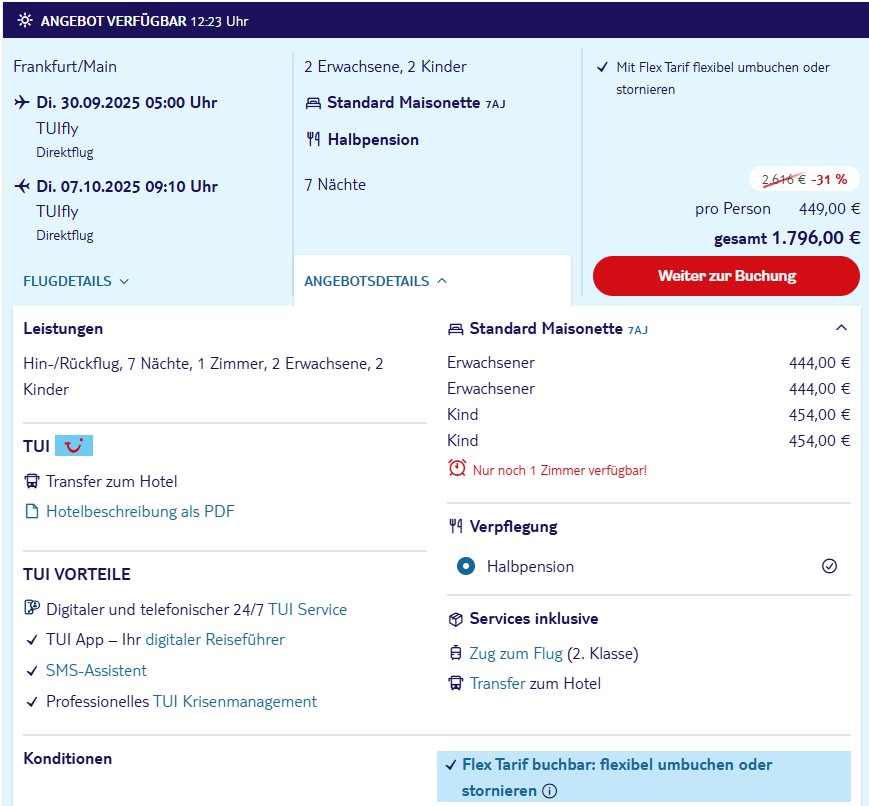Click the Flex Tarif buchbar banner text

[617, 778]
